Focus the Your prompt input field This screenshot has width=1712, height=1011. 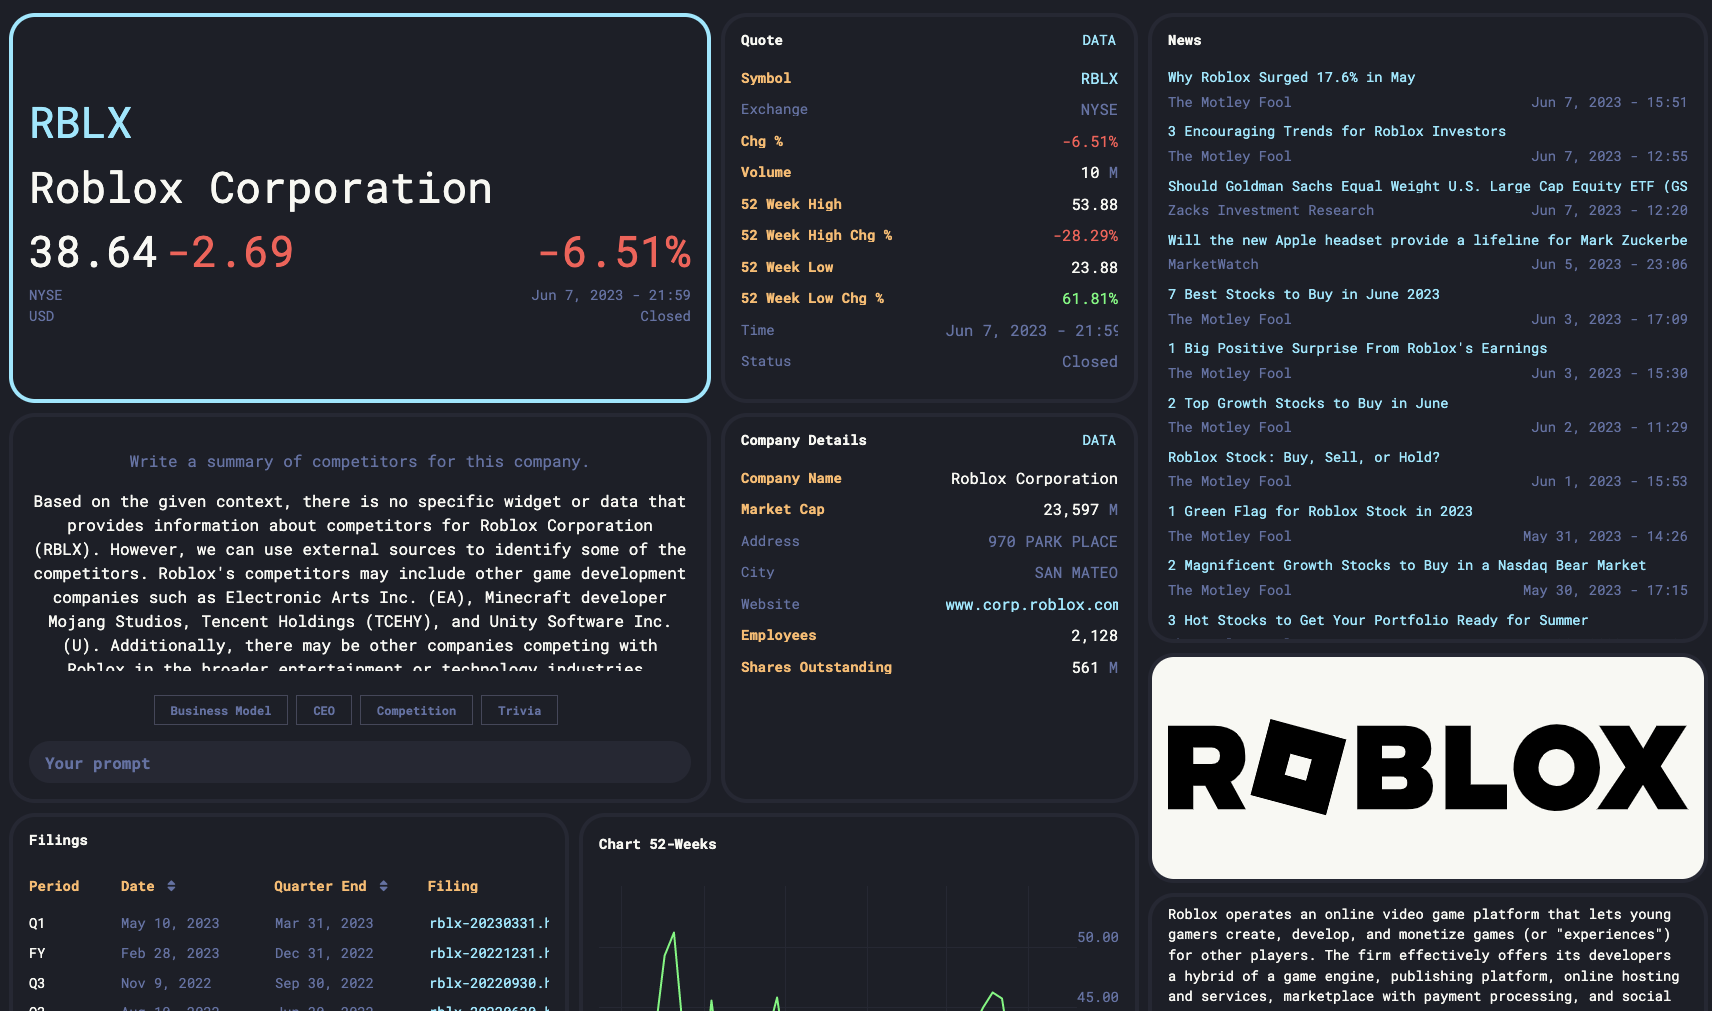click(x=360, y=763)
